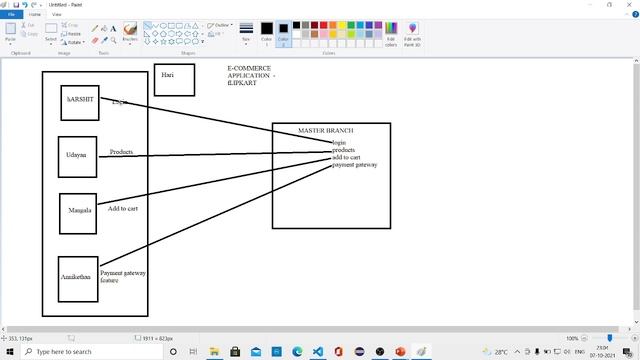Click the Windows search box
The width and height of the screenshot is (640, 360).
pos(91,351)
